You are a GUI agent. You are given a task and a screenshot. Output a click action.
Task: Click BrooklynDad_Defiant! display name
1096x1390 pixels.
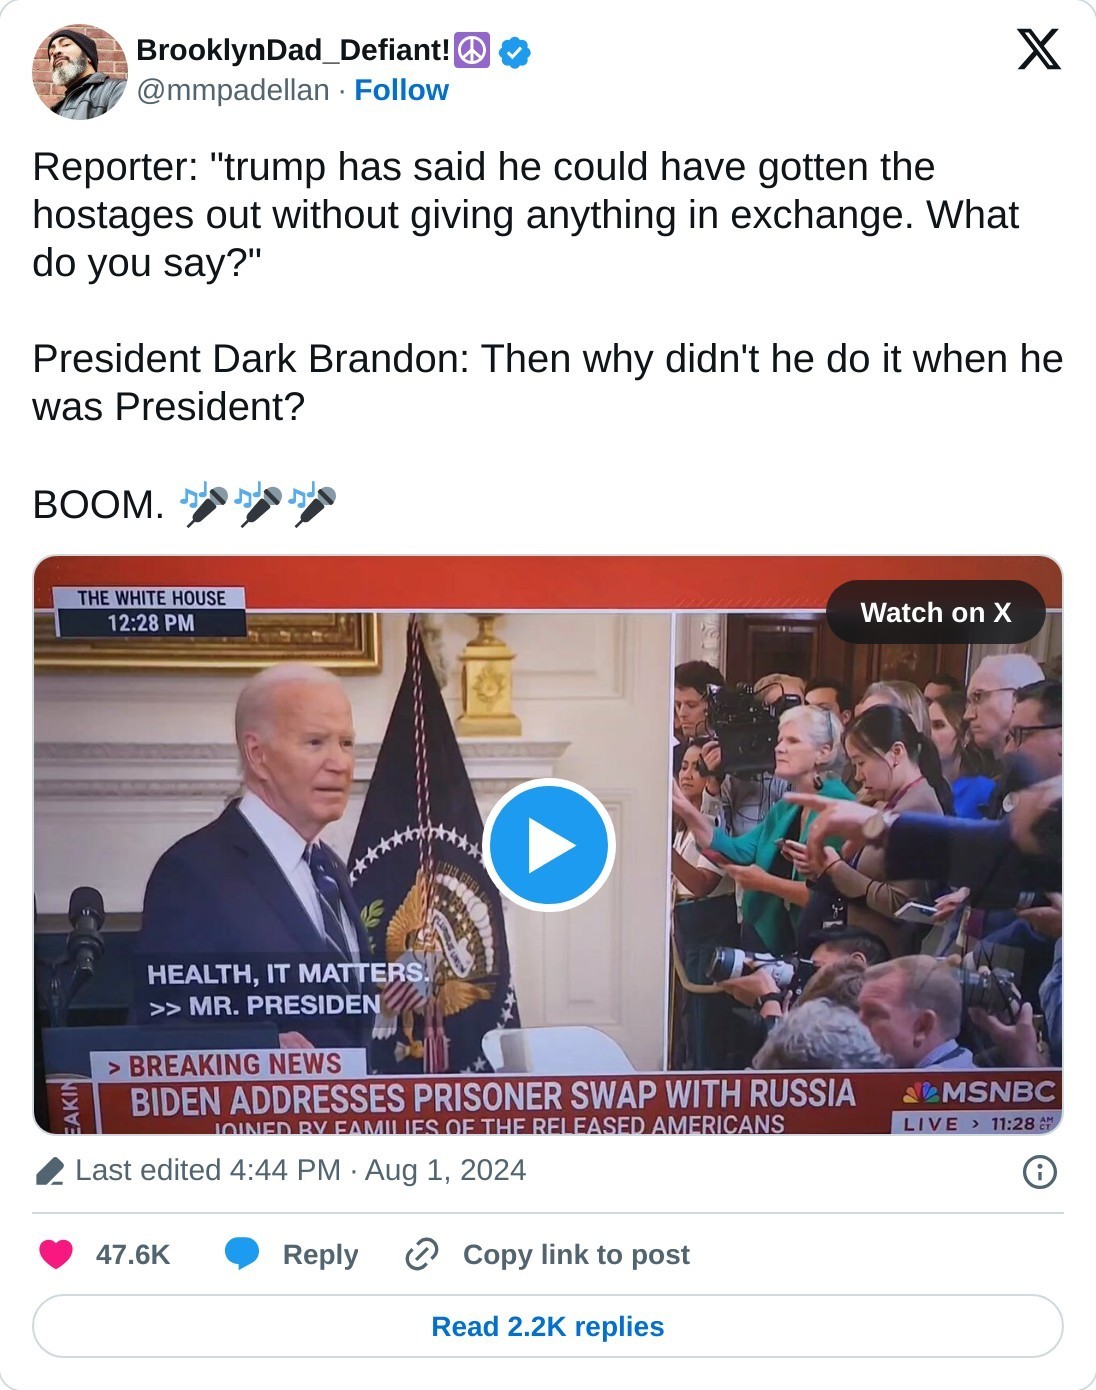click(x=293, y=50)
